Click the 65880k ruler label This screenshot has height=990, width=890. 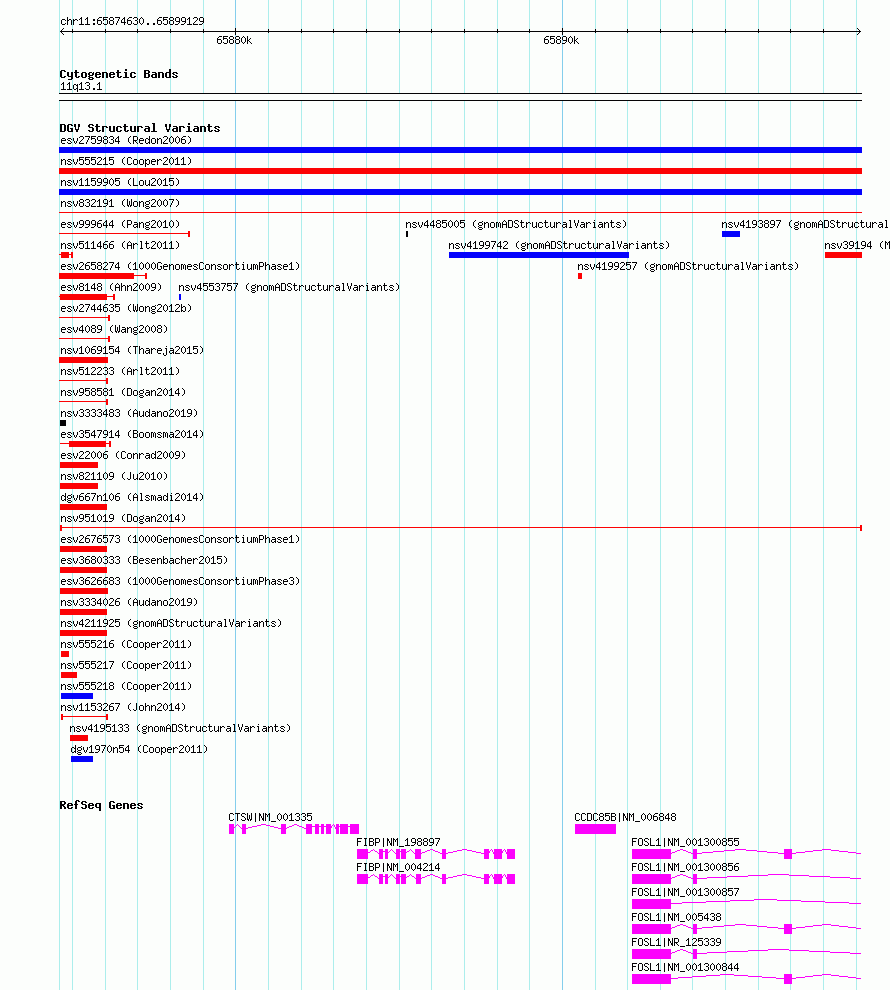point(234,40)
